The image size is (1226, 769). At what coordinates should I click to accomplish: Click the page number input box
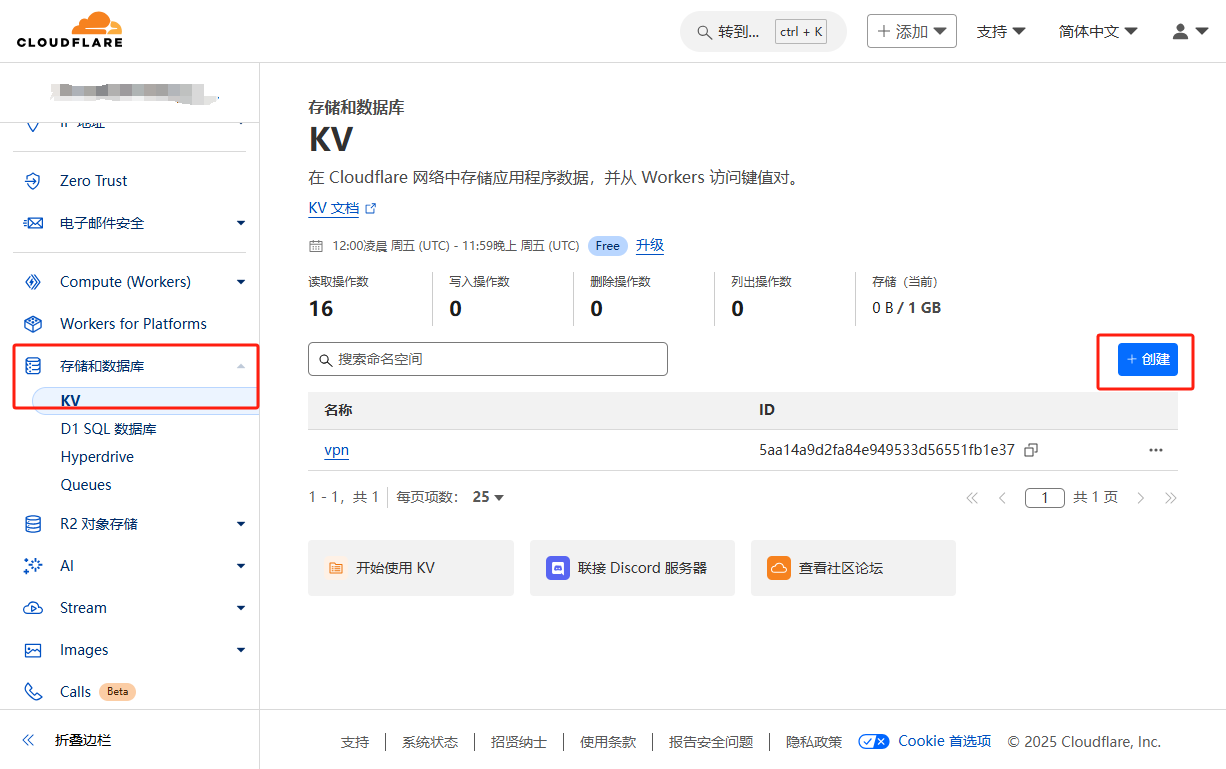click(x=1045, y=498)
